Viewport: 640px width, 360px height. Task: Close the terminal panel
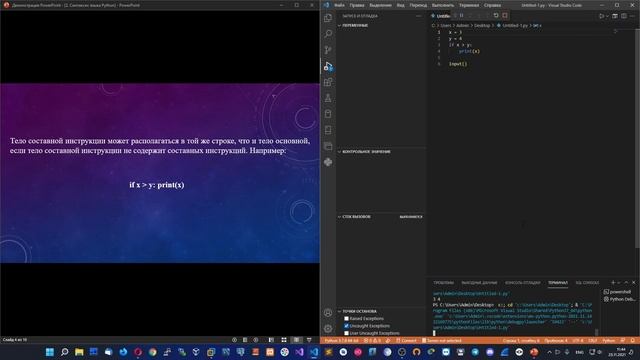(x=633, y=282)
